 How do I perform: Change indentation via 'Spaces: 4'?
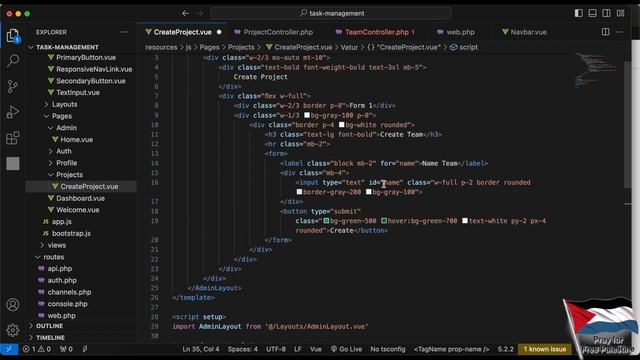coord(242,349)
